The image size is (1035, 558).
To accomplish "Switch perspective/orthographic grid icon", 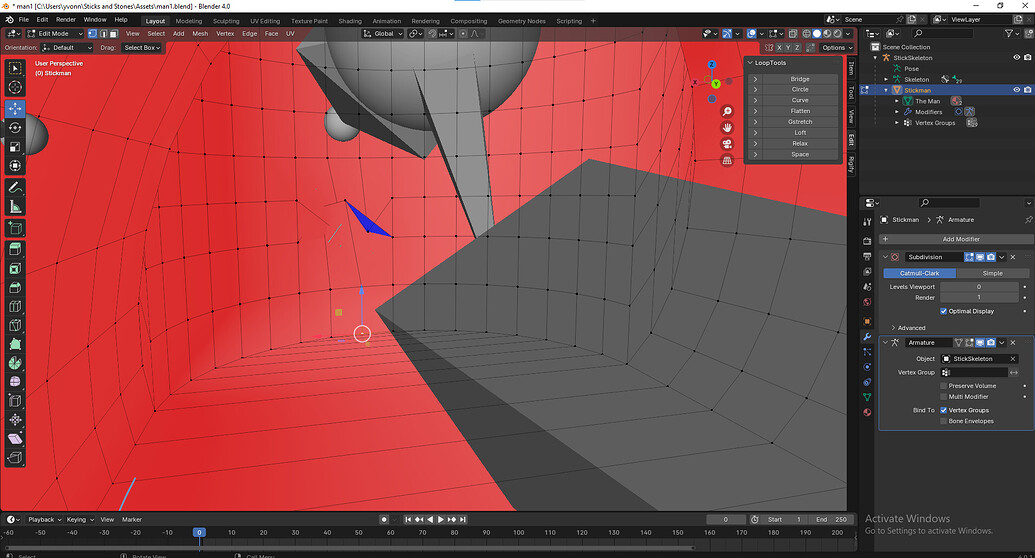I will coord(727,160).
